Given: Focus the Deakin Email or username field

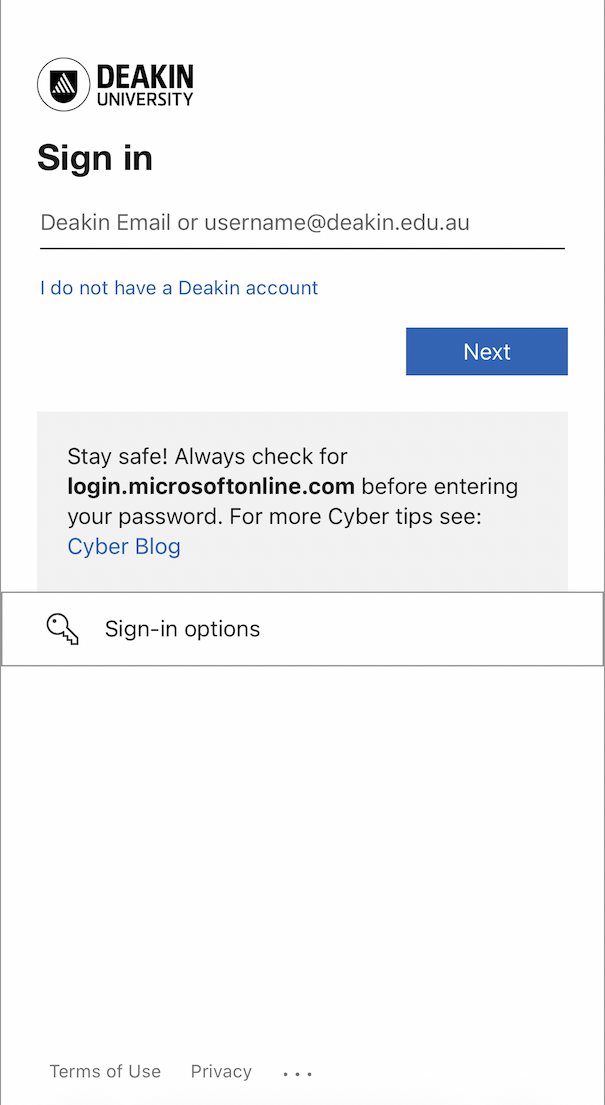Looking at the screenshot, I should pos(301,223).
